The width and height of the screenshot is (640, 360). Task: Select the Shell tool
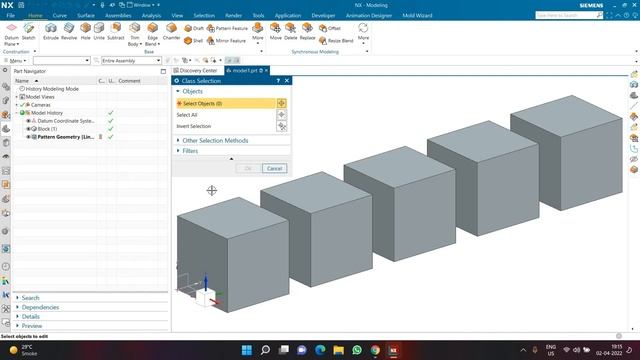coord(193,41)
